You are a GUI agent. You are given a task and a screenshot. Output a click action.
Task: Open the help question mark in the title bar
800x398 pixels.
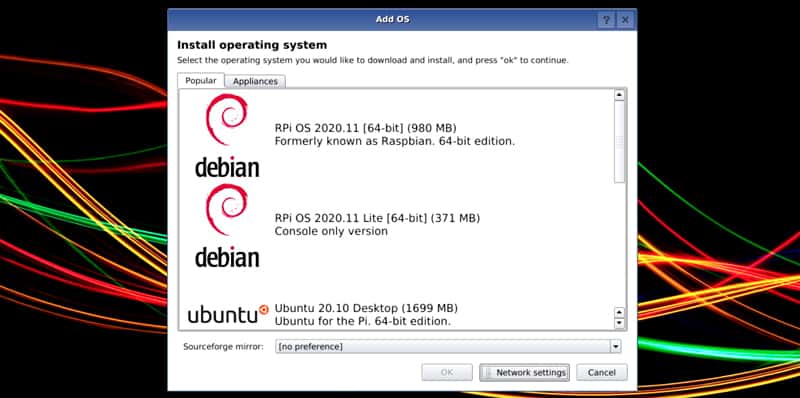pos(606,20)
